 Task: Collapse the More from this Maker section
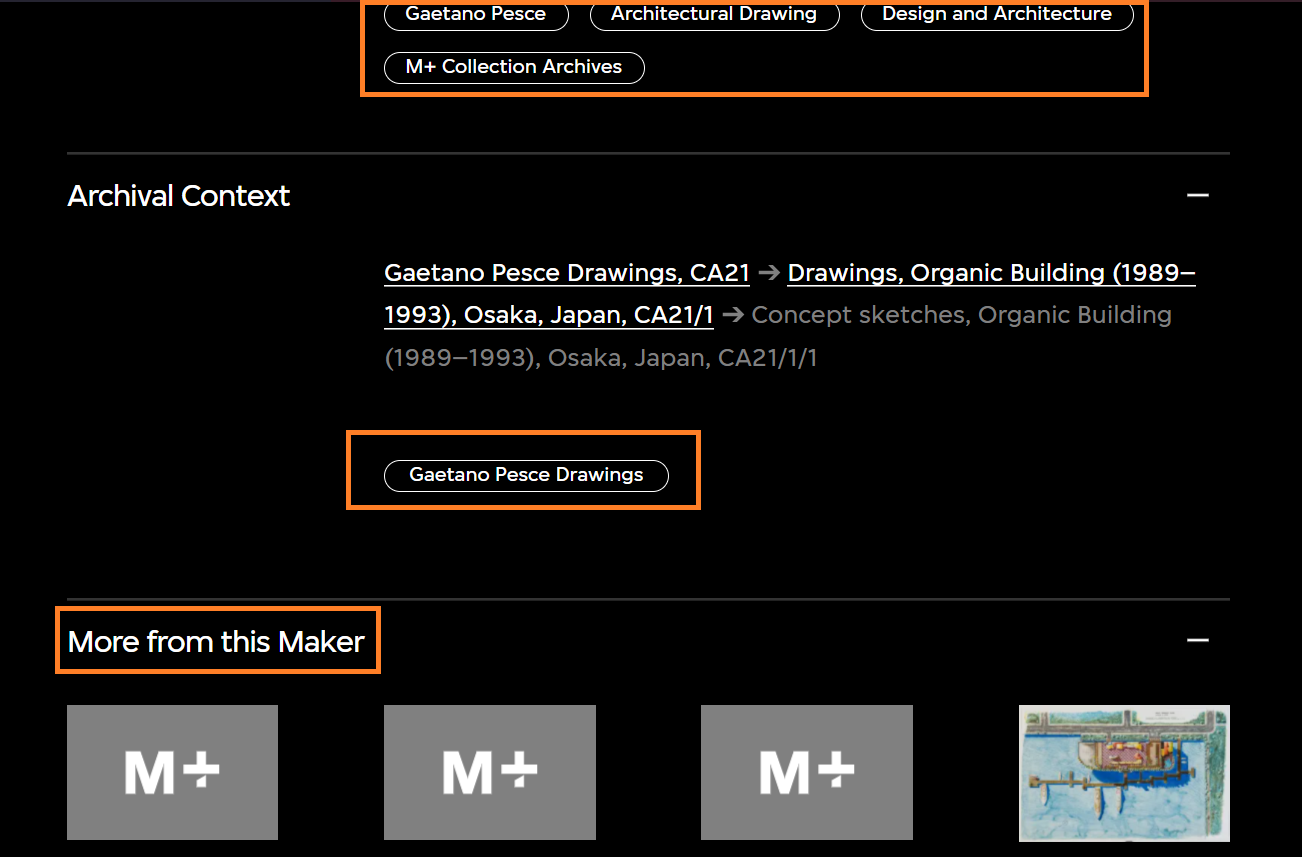[x=1198, y=640]
